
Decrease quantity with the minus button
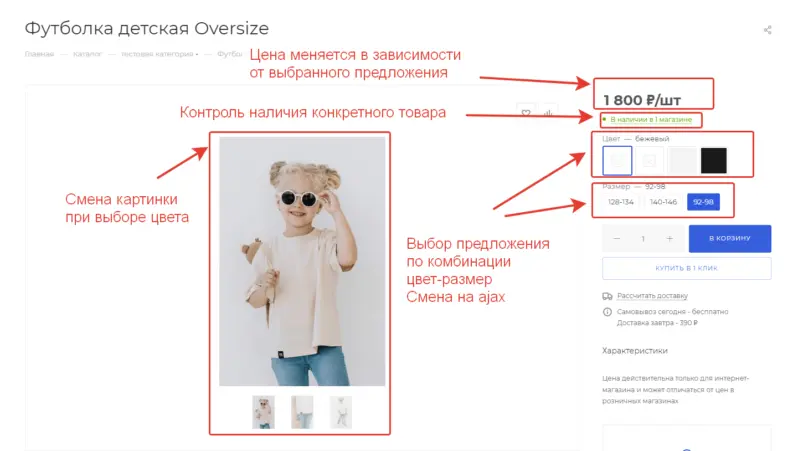[617, 239]
